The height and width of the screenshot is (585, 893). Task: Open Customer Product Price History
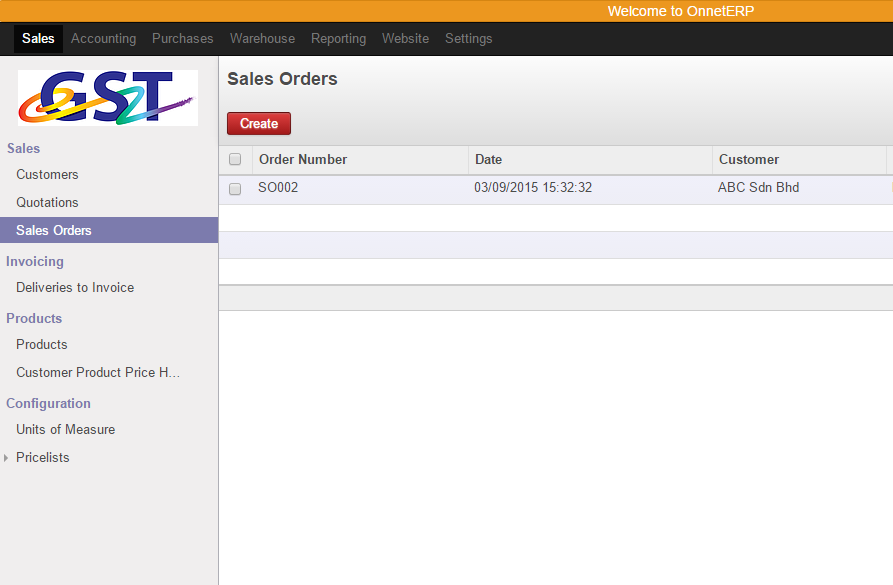tap(97, 372)
